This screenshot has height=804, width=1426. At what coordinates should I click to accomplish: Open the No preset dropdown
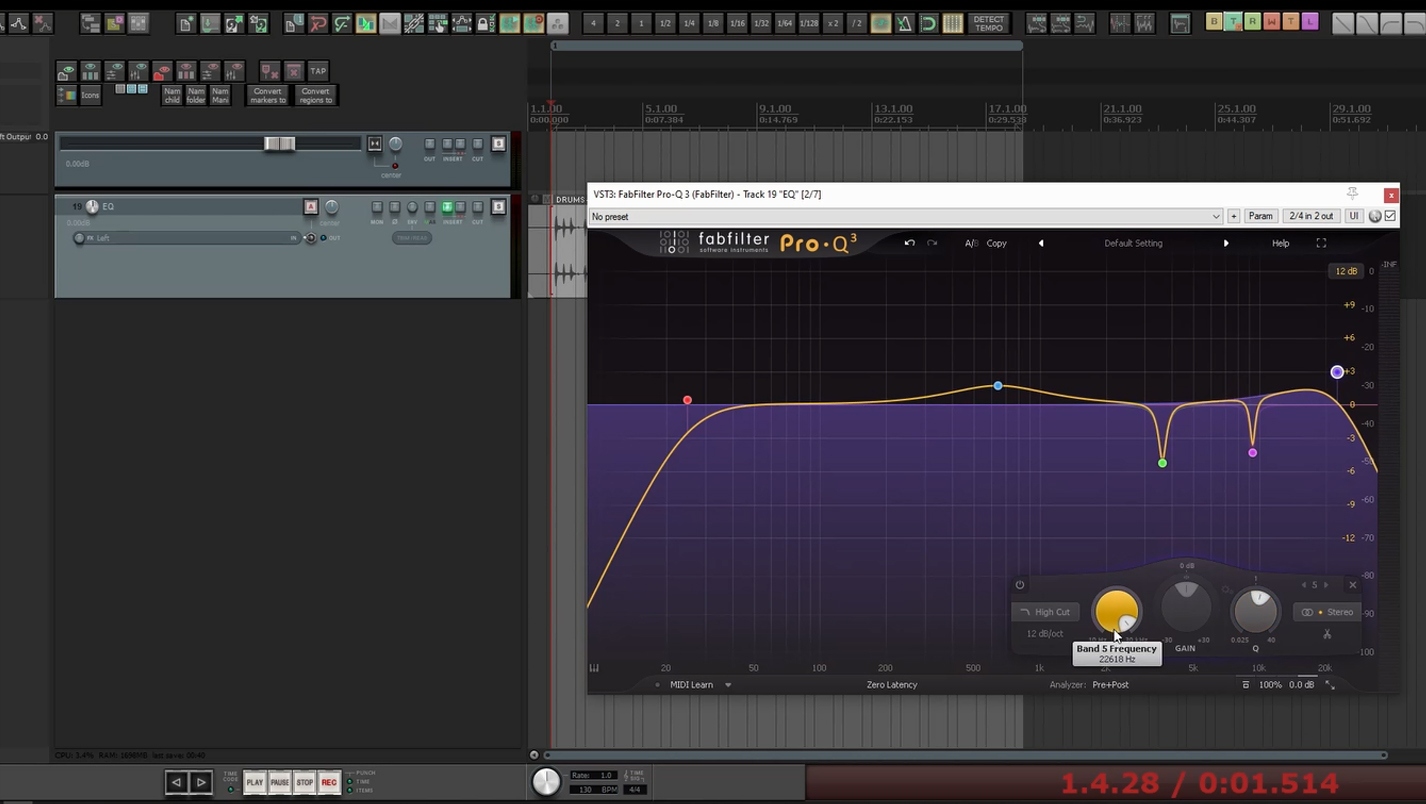pos(905,216)
